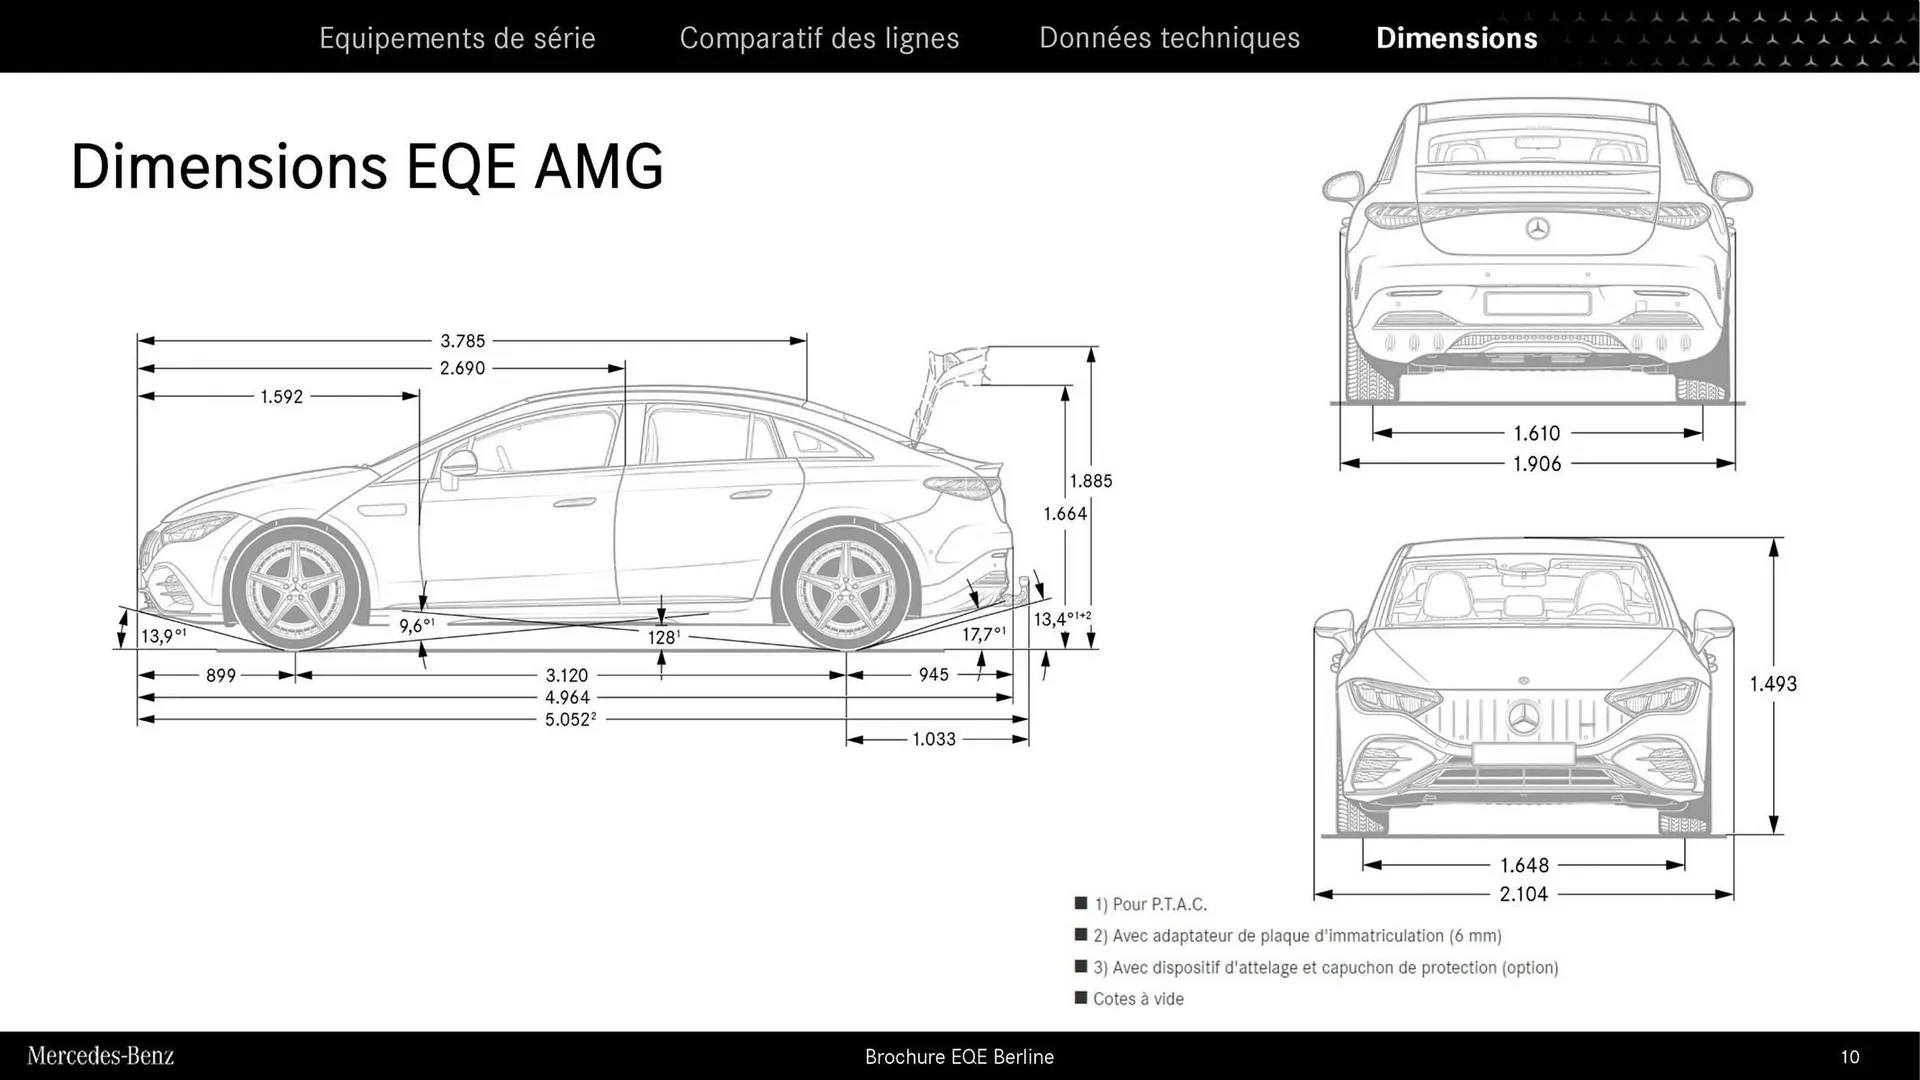
Task: Toggle the footnote marker for 'Pour P.T.A.C.'
Action: tap(1081, 903)
